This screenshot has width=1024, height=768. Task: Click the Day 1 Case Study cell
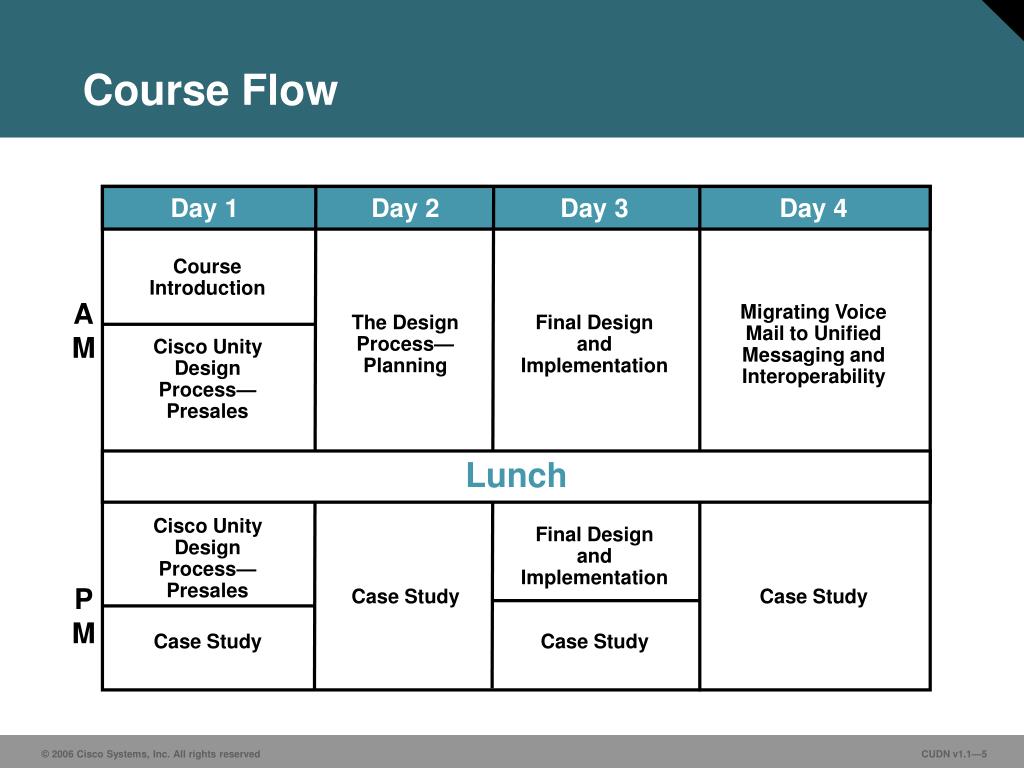[208, 647]
